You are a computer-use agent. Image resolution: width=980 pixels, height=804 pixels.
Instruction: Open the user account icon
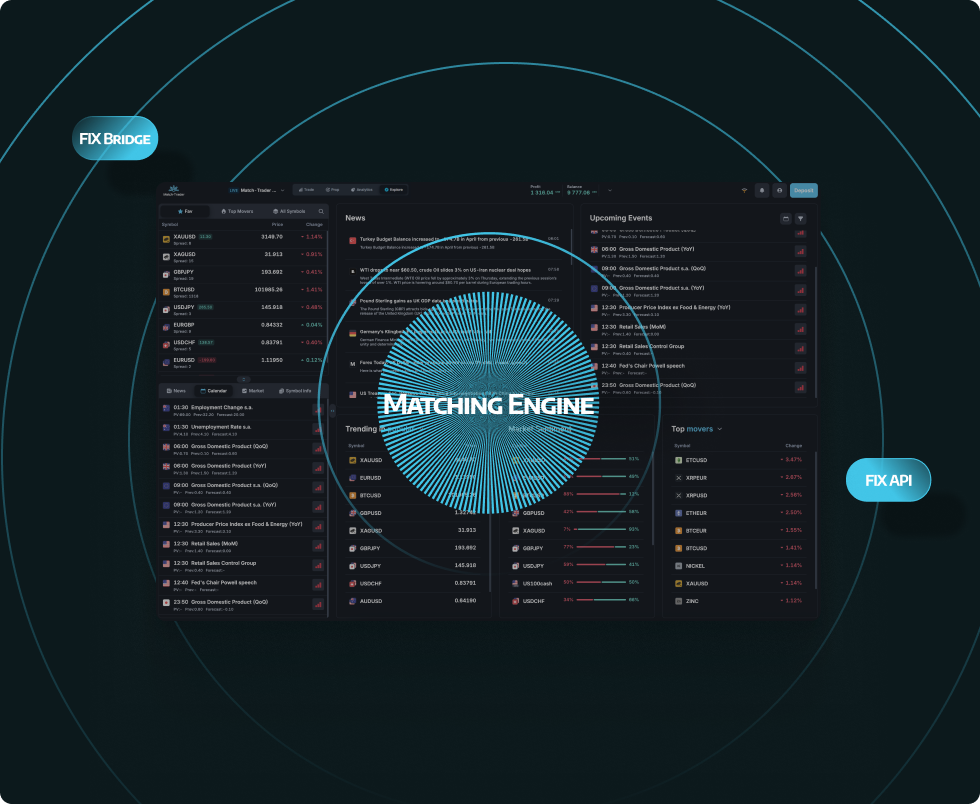[779, 190]
